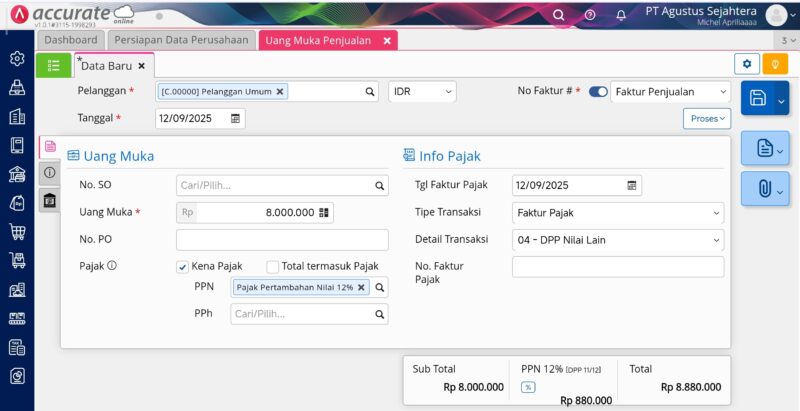
Task: Click the Proses button
Action: point(707,118)
